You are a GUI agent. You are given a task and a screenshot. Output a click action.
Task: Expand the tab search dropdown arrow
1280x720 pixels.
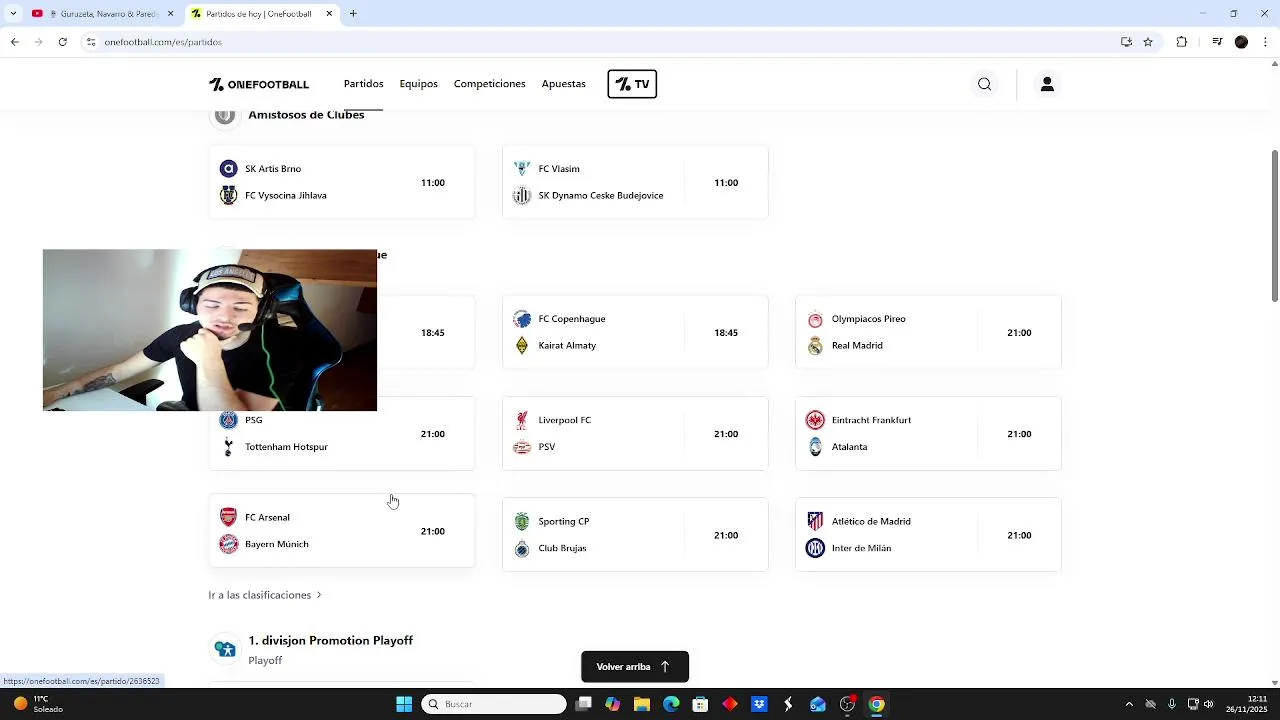11,14
